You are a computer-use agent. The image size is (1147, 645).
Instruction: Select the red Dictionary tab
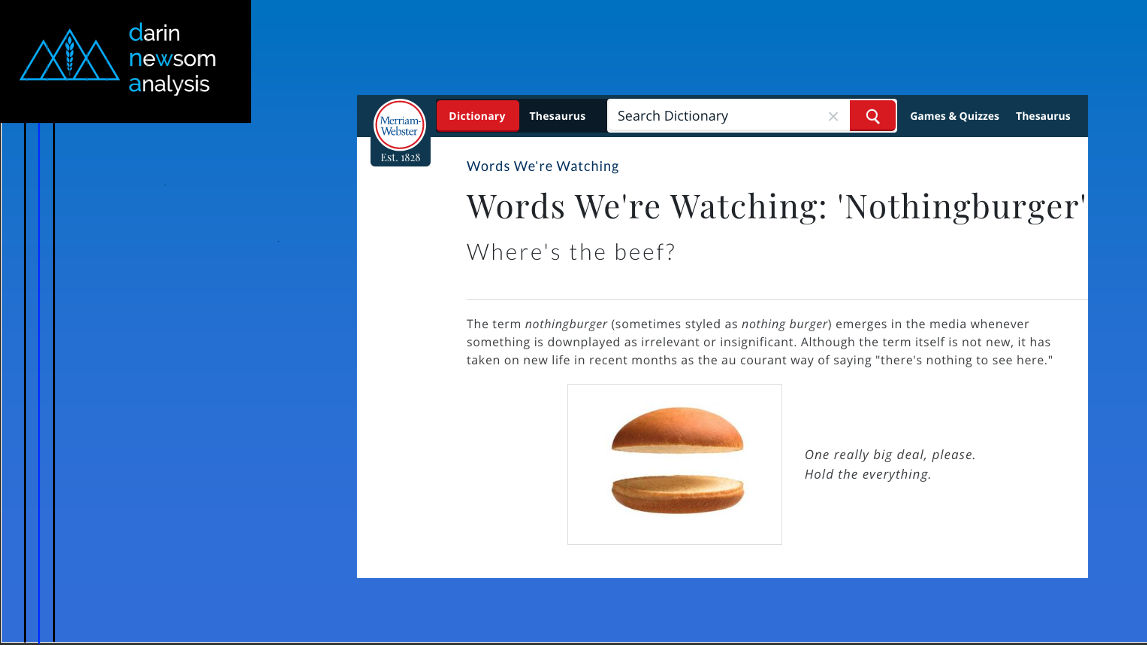pos(477,116)
